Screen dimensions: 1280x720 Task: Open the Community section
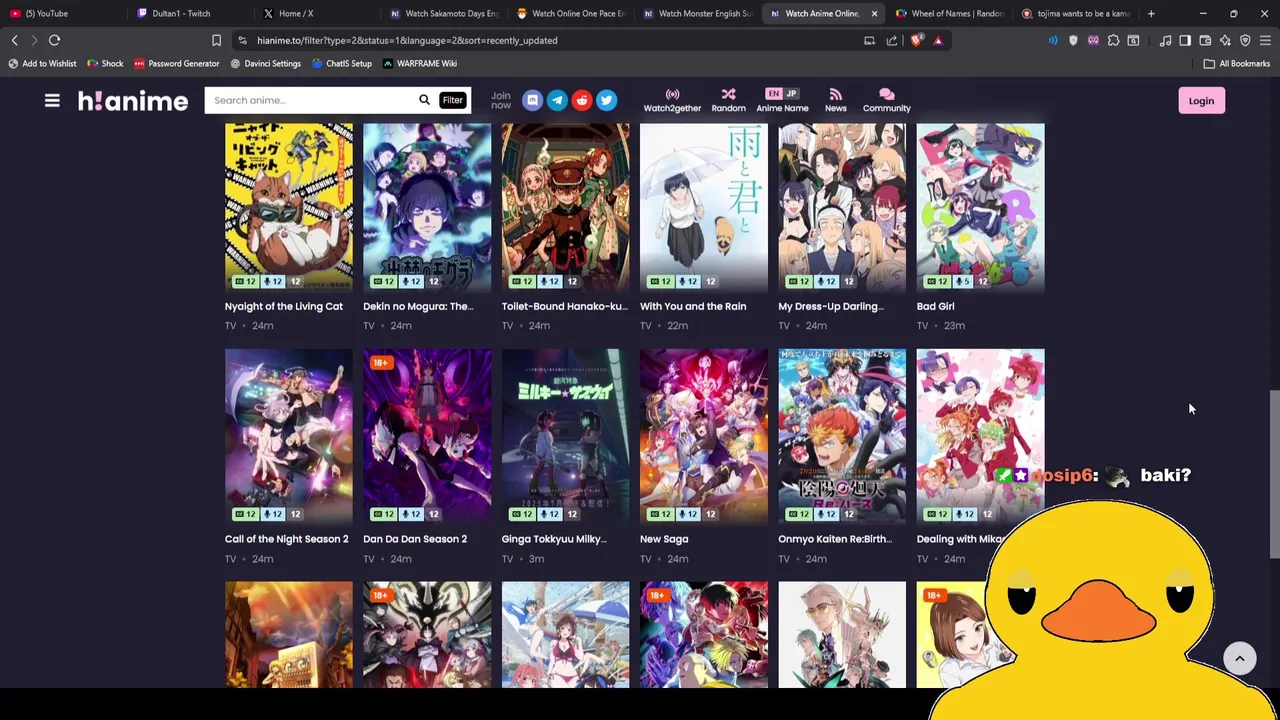887,100
